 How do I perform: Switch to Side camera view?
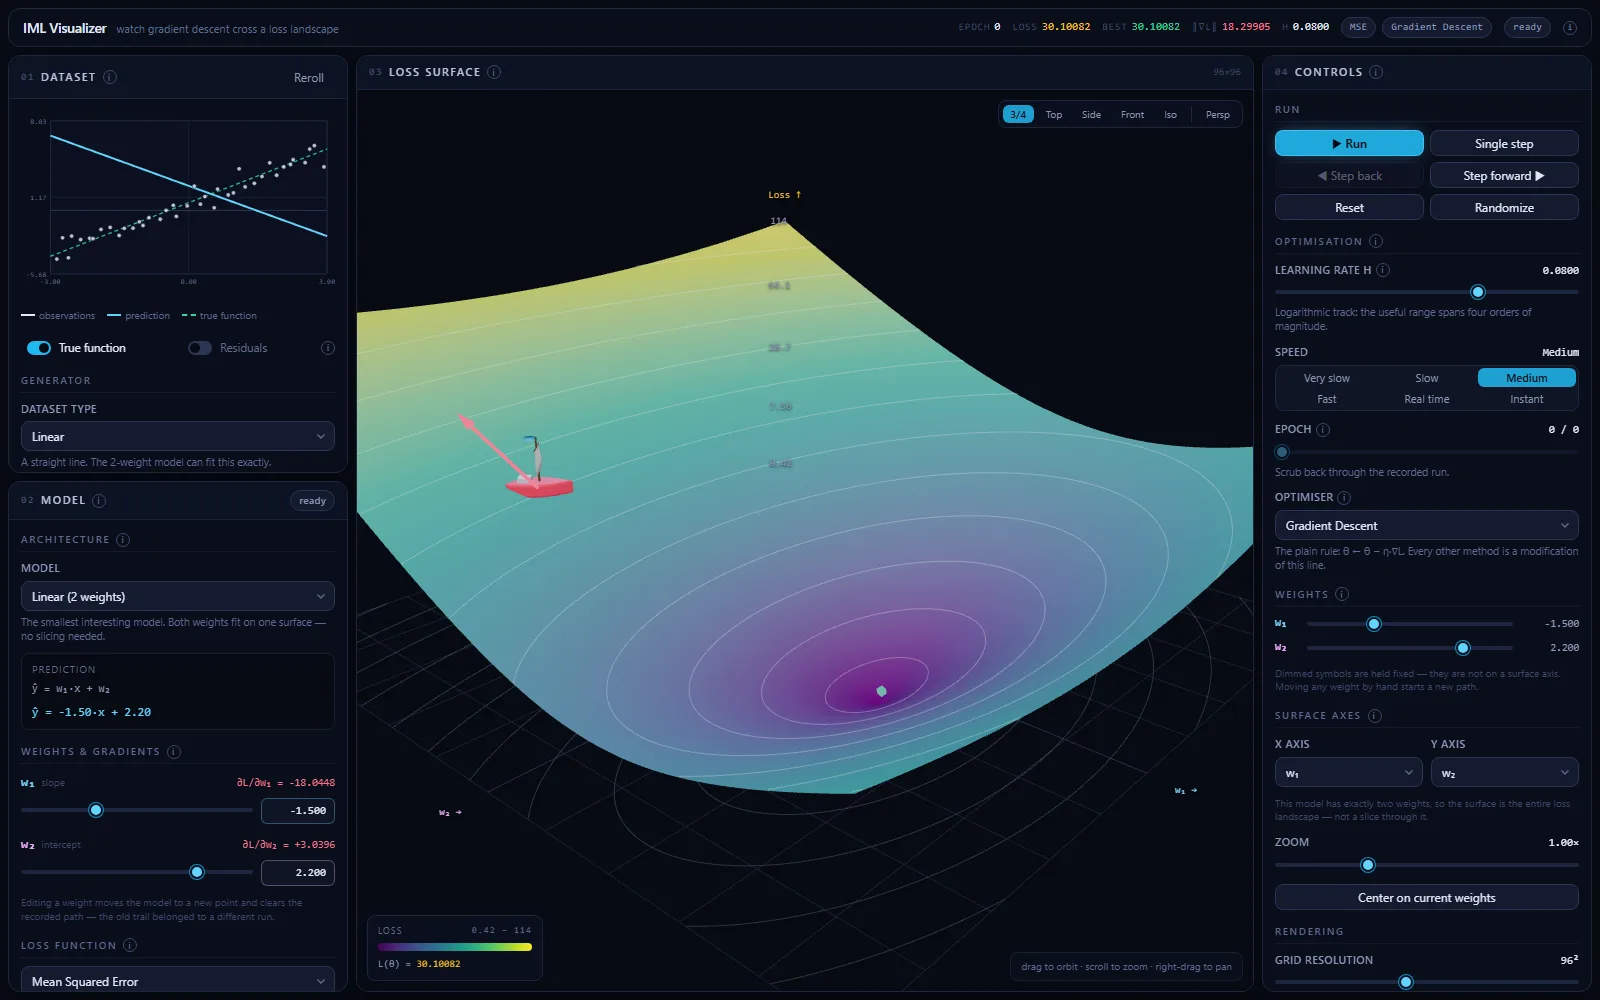click(x=1091, y=115)
